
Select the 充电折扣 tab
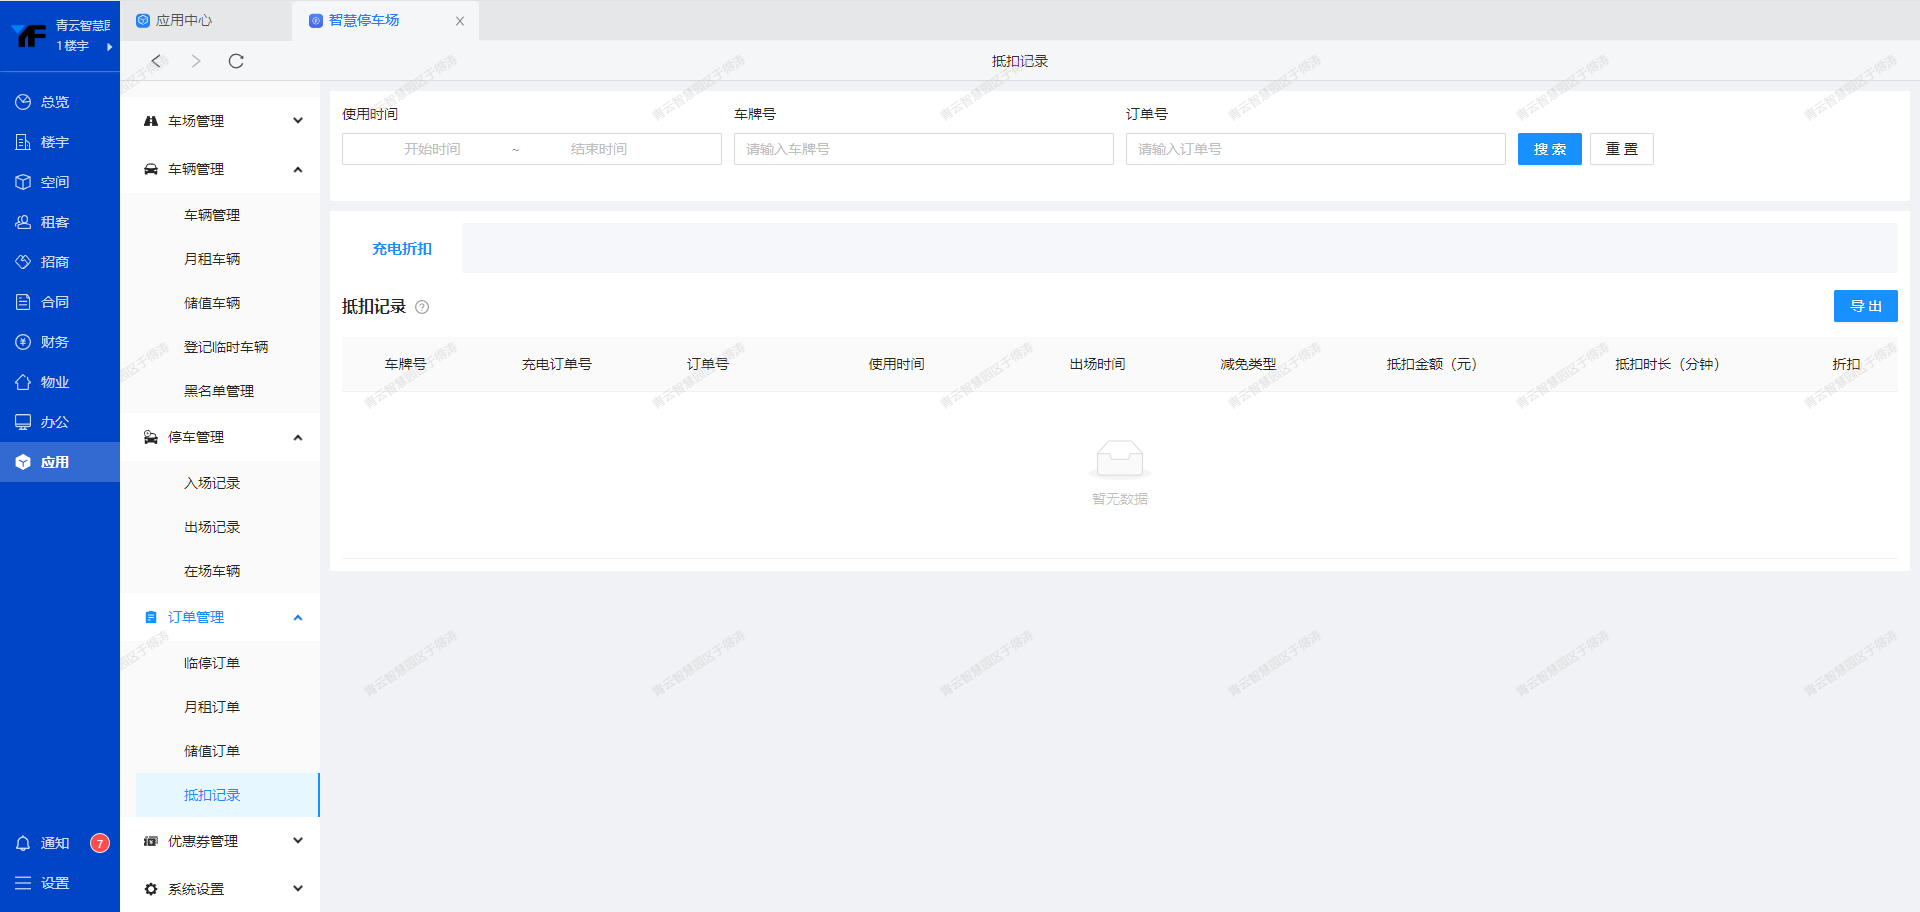click(x=402, y=249)
